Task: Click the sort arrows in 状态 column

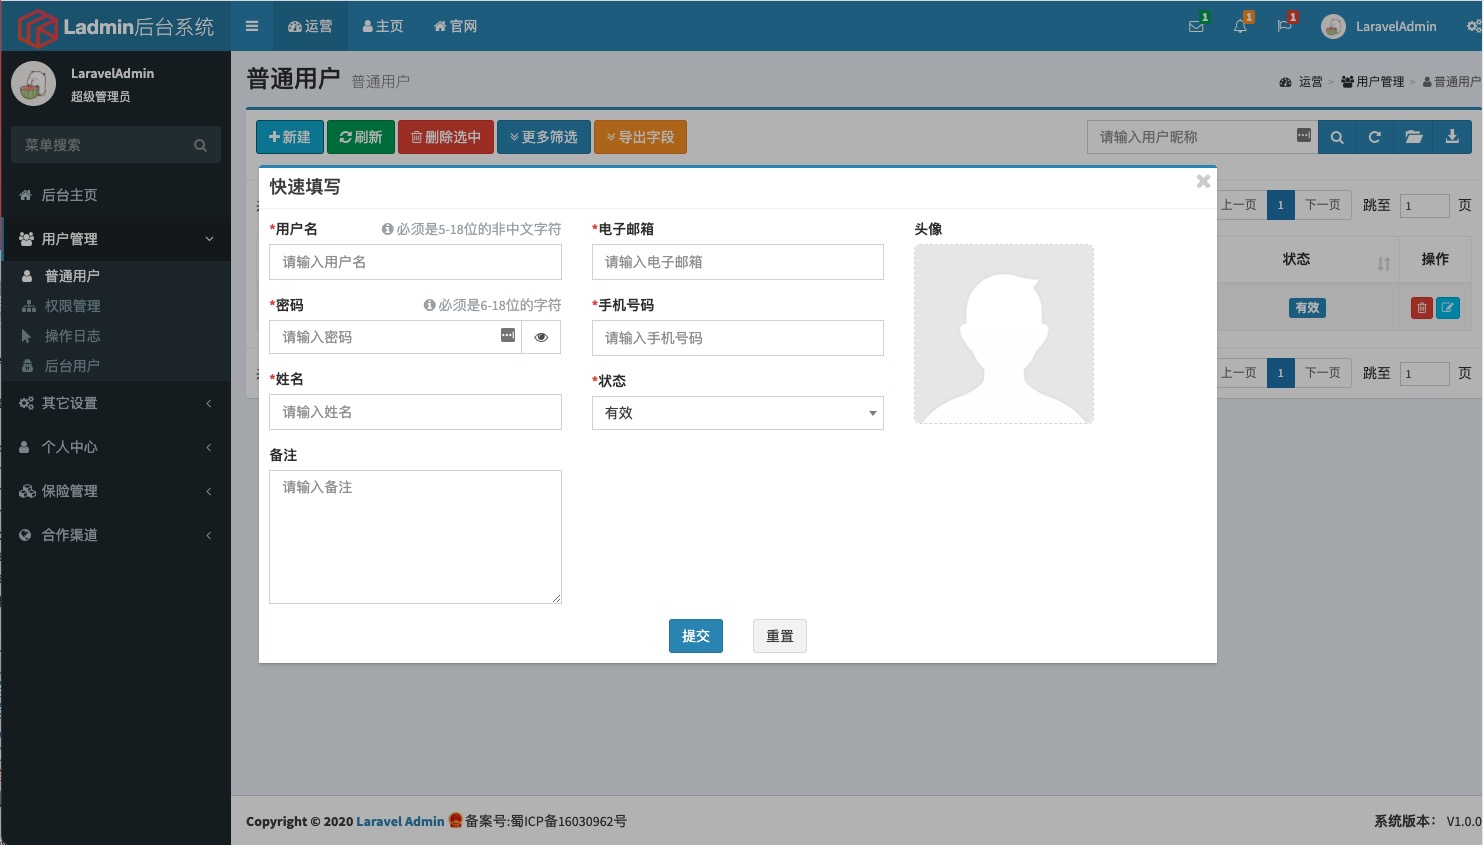Action: pos(1384,263)
